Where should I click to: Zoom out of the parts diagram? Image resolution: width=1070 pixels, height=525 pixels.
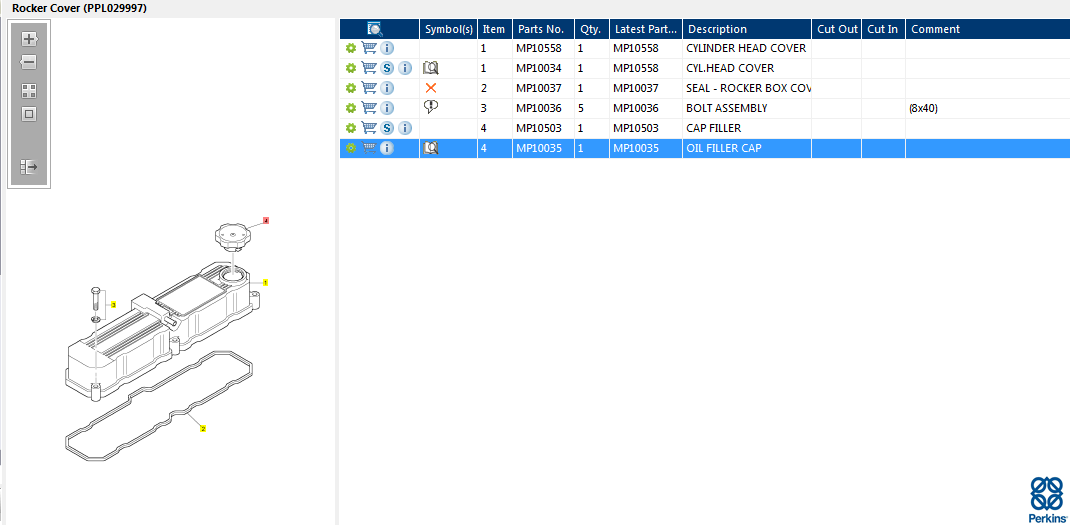point(29,63)
